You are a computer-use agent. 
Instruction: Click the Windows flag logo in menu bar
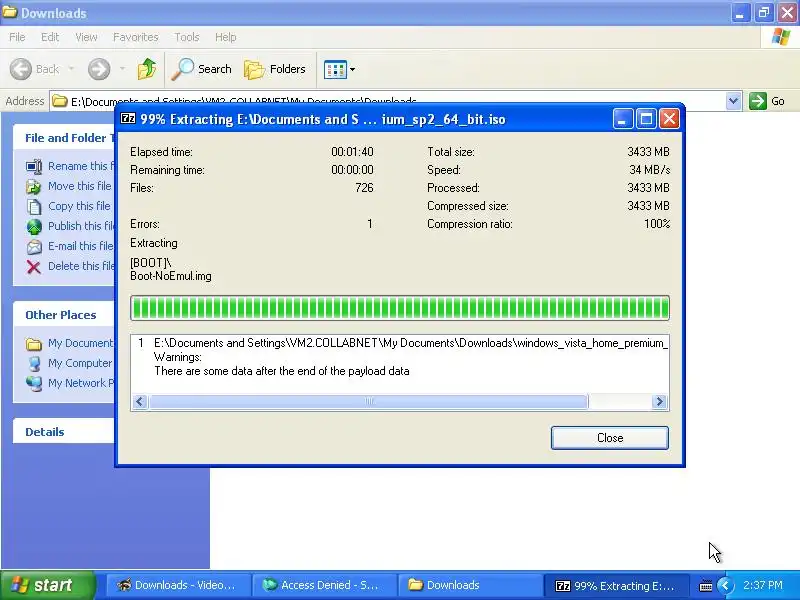(780, 37)
